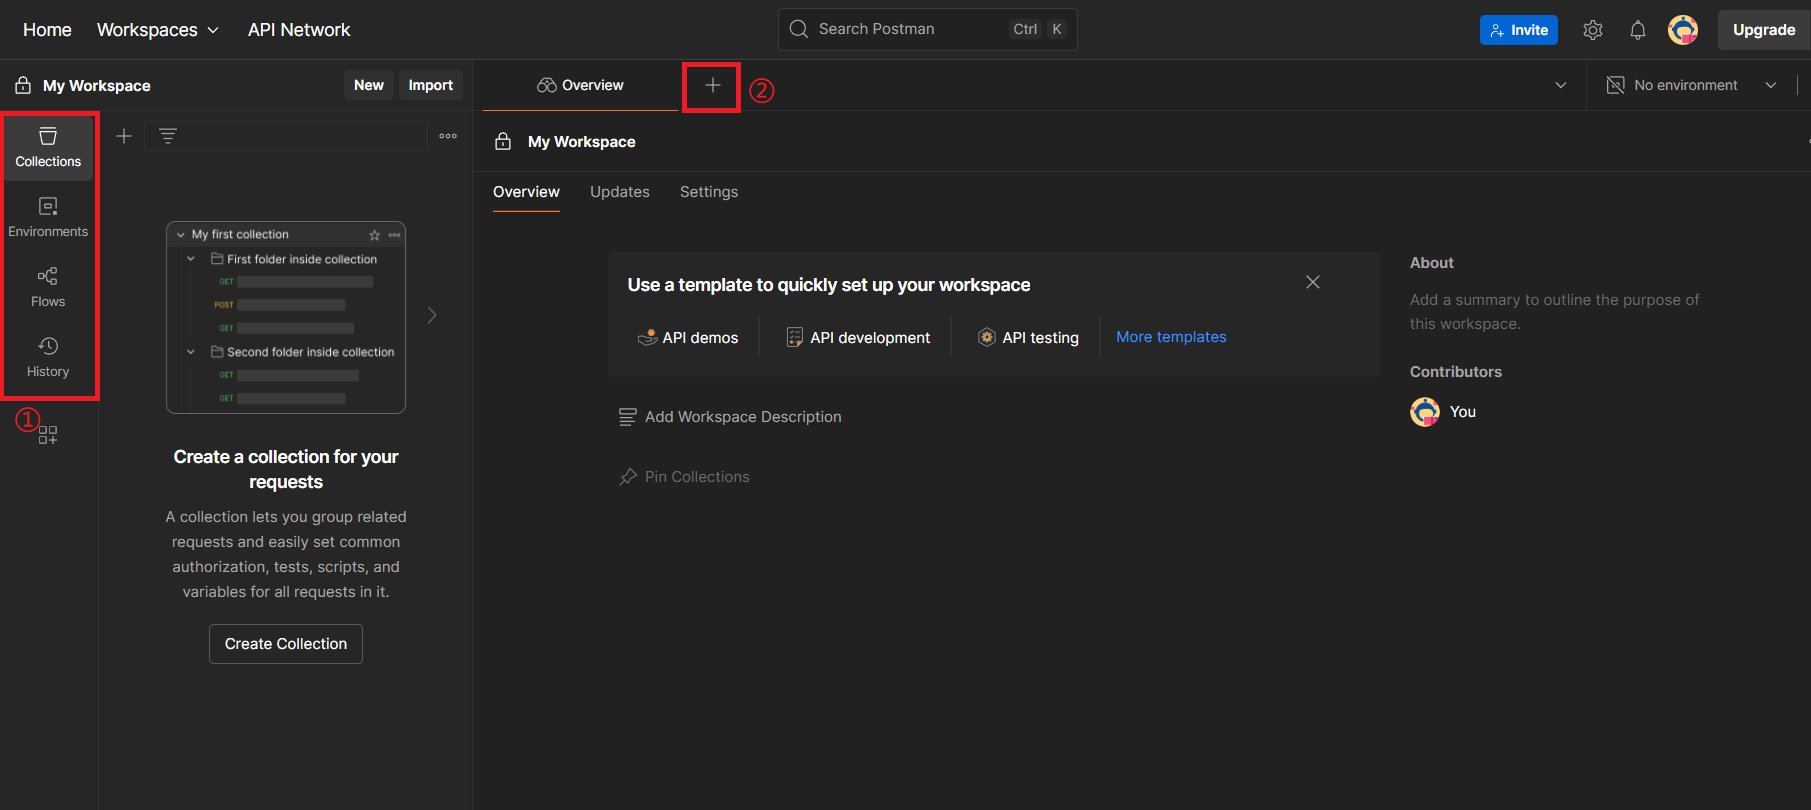Click the filter icon in collections search
The width and height of the screenshot is (1811, 810).
(168, 136)
